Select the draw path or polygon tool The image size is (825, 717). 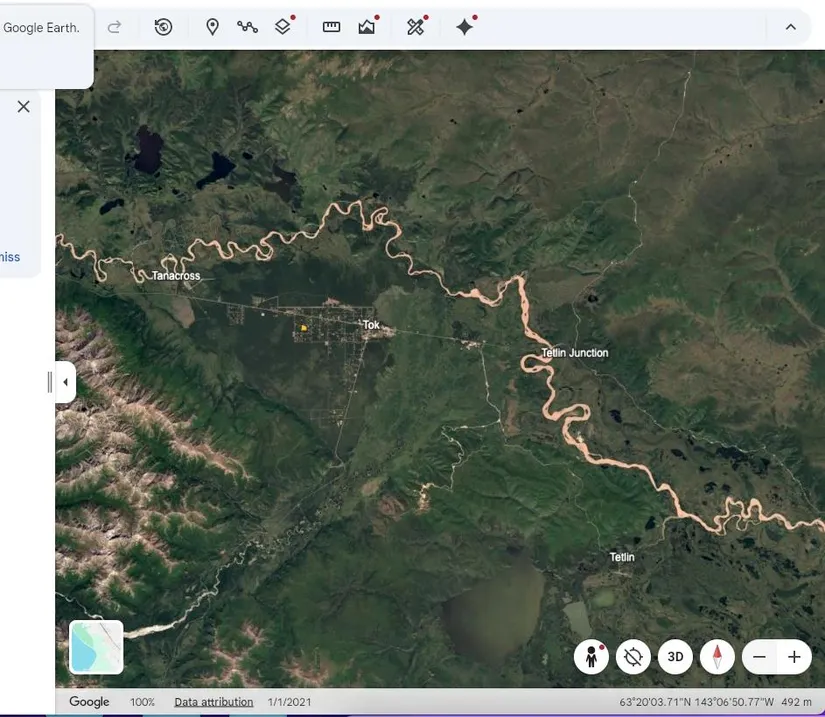[x=247, y=27]
